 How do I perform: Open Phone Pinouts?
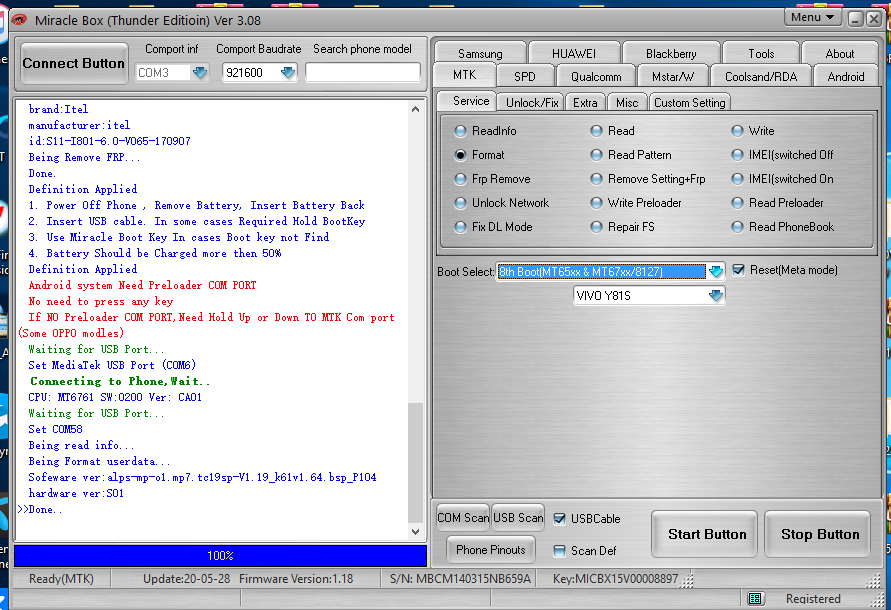[x=490, y=550]
